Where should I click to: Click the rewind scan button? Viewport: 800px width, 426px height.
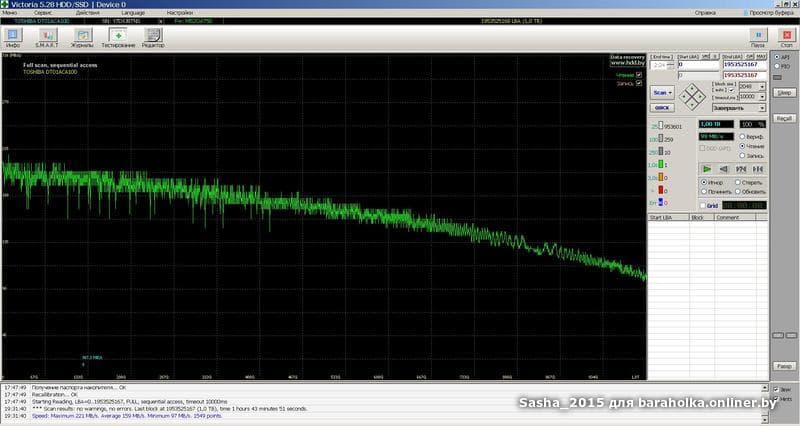[x=723, y=169]
